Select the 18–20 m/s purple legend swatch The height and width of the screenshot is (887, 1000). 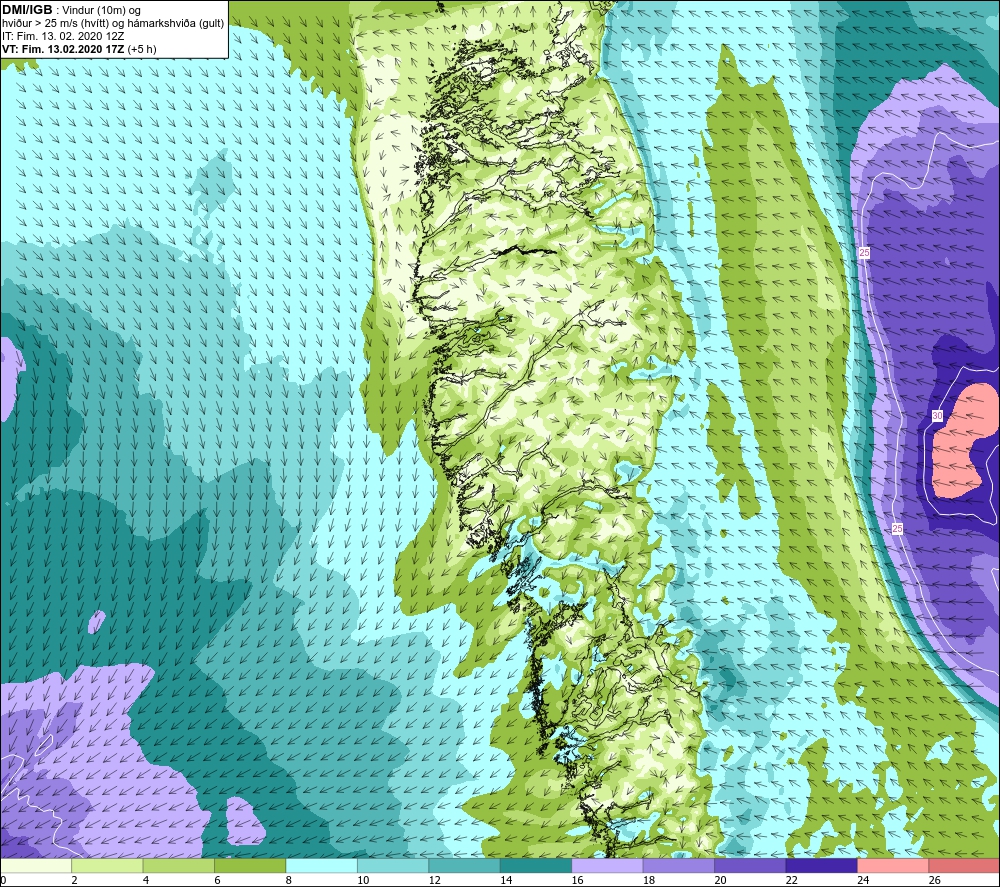pos(679,866)
